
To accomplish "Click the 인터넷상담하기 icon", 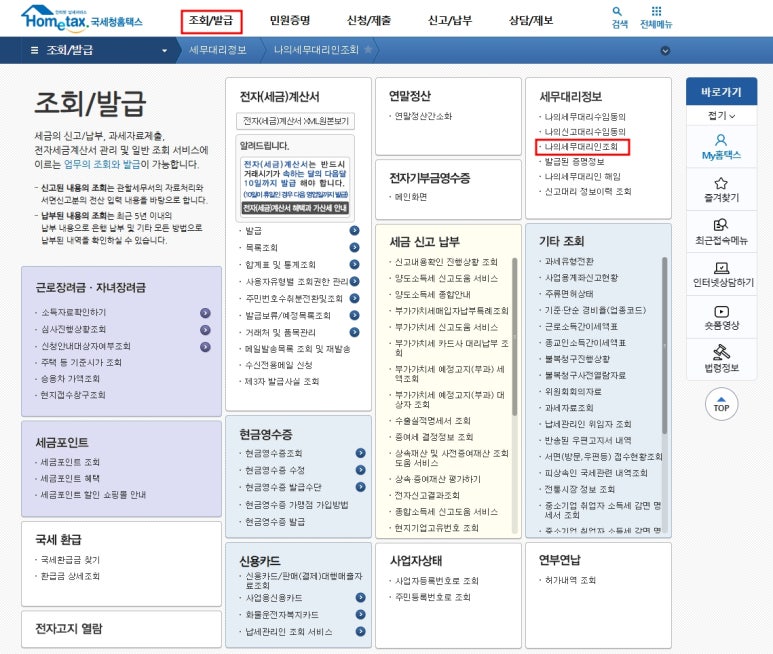I will [720, 273].
